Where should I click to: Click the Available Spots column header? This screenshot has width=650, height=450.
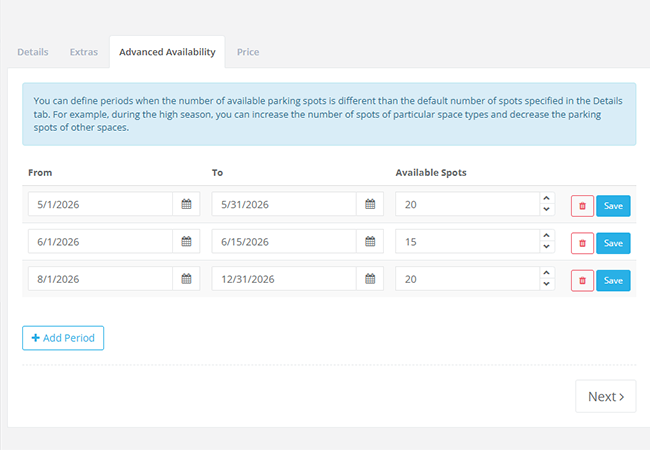click(431, 172)
